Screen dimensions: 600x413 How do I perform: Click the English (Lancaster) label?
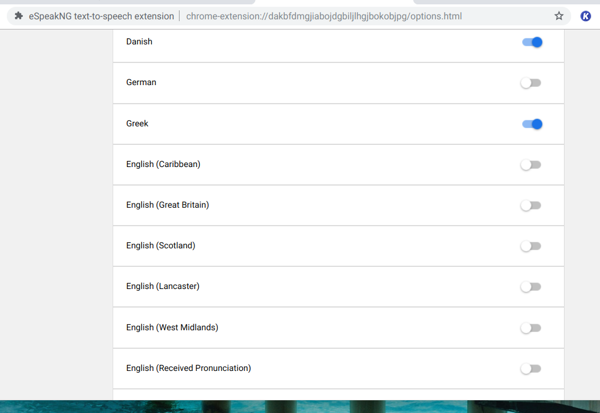click(163, 286)
